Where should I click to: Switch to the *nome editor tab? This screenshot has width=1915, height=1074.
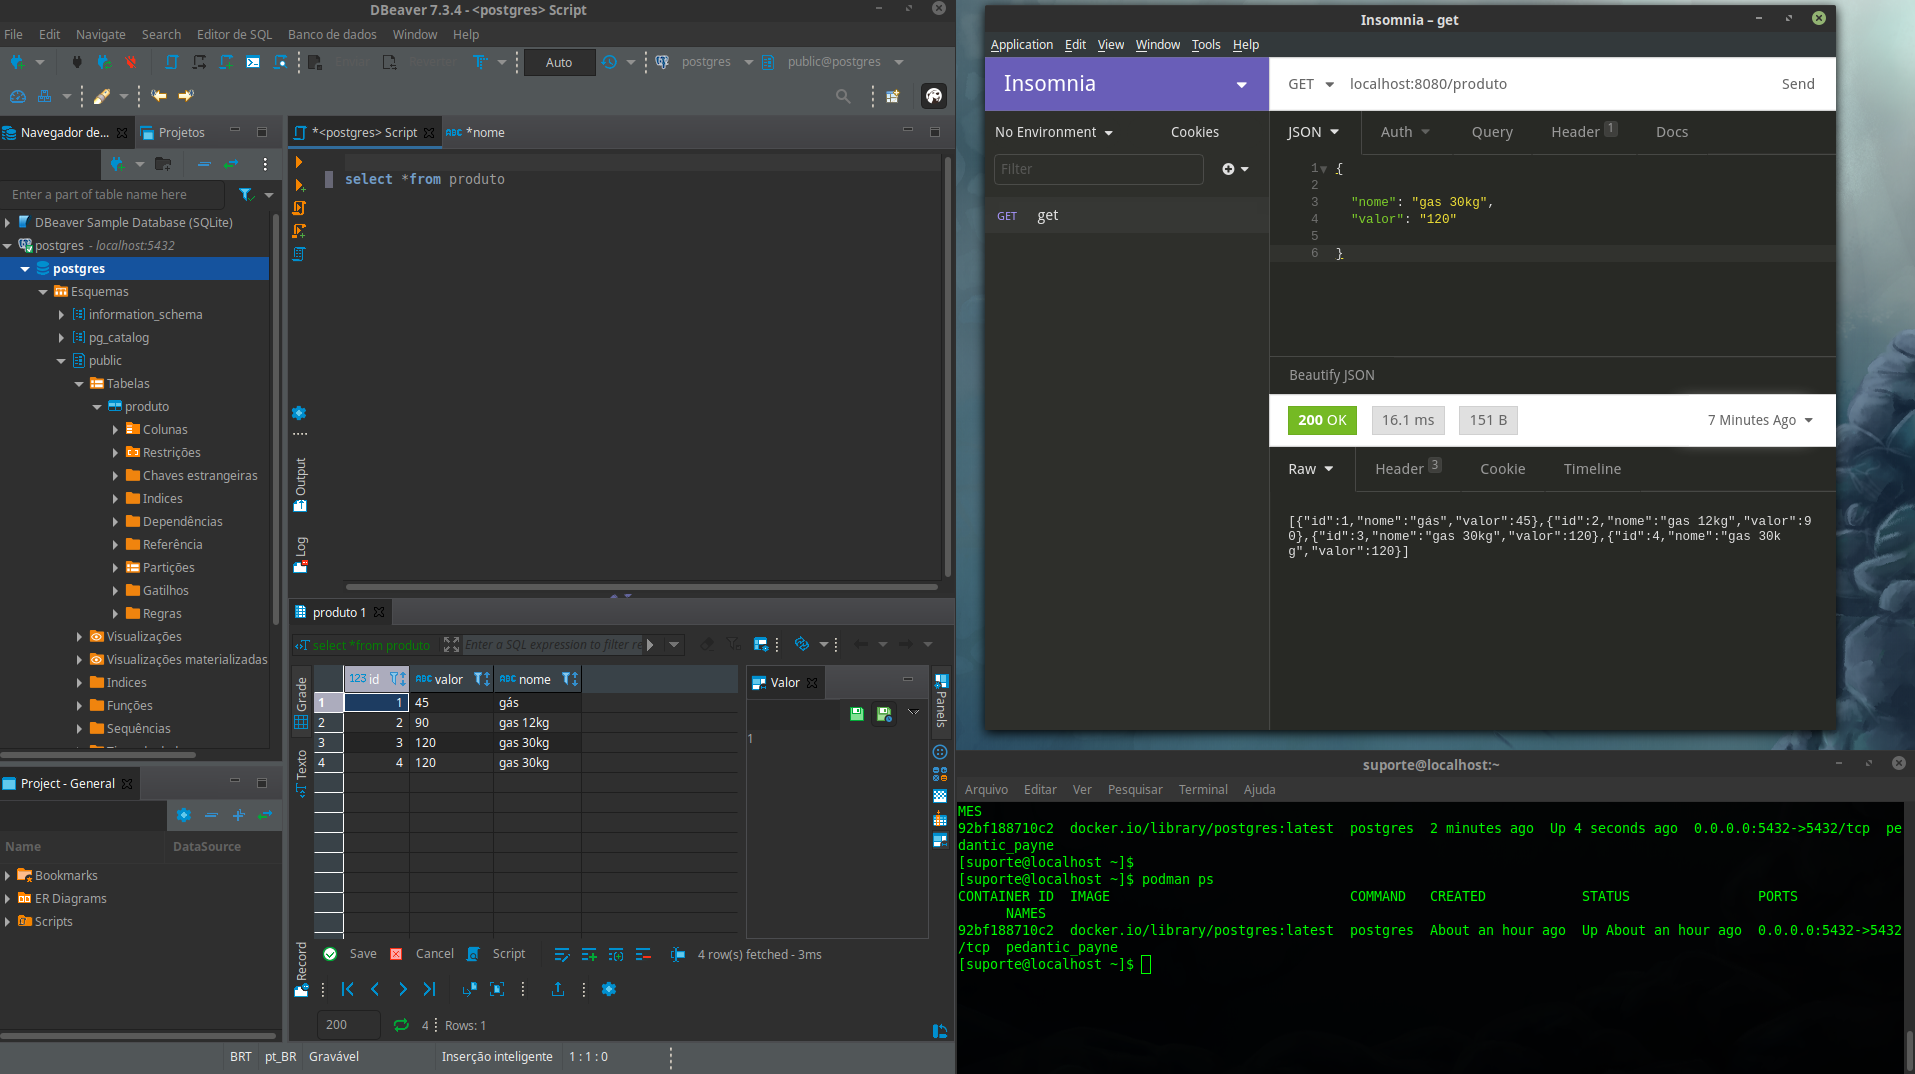[x=475, y=132]
